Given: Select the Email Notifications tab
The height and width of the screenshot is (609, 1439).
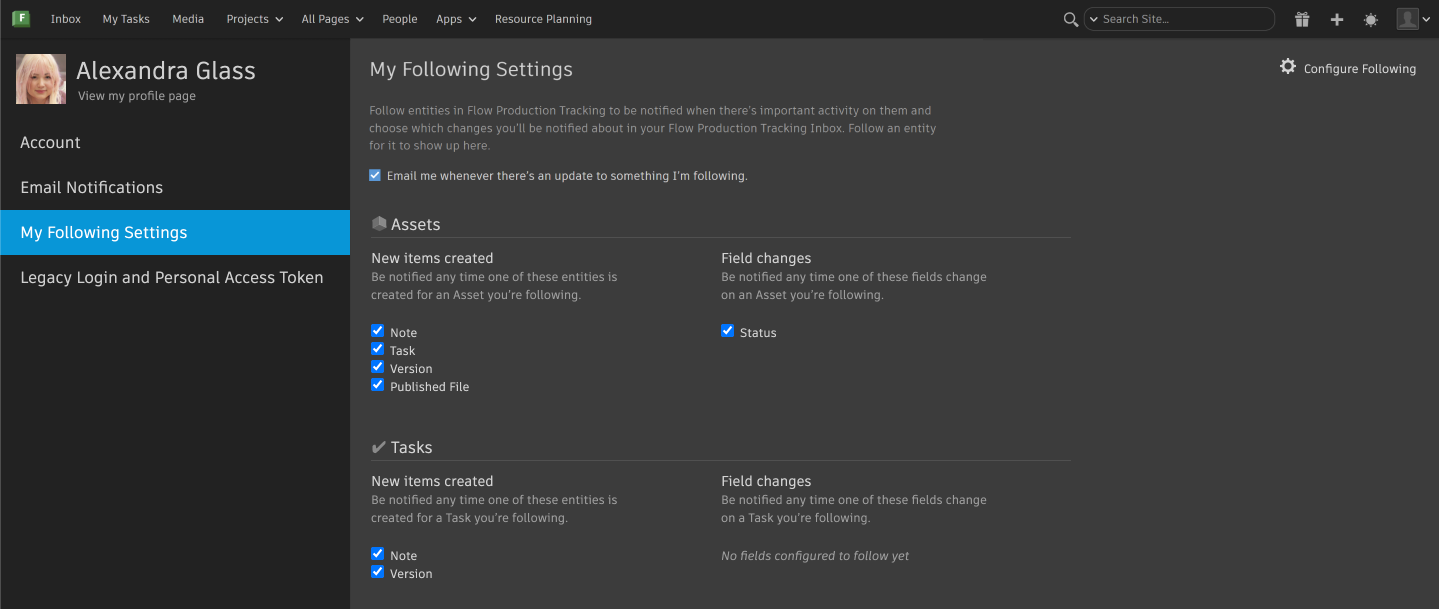Looking at the screenshot, I should pos(175,188).
